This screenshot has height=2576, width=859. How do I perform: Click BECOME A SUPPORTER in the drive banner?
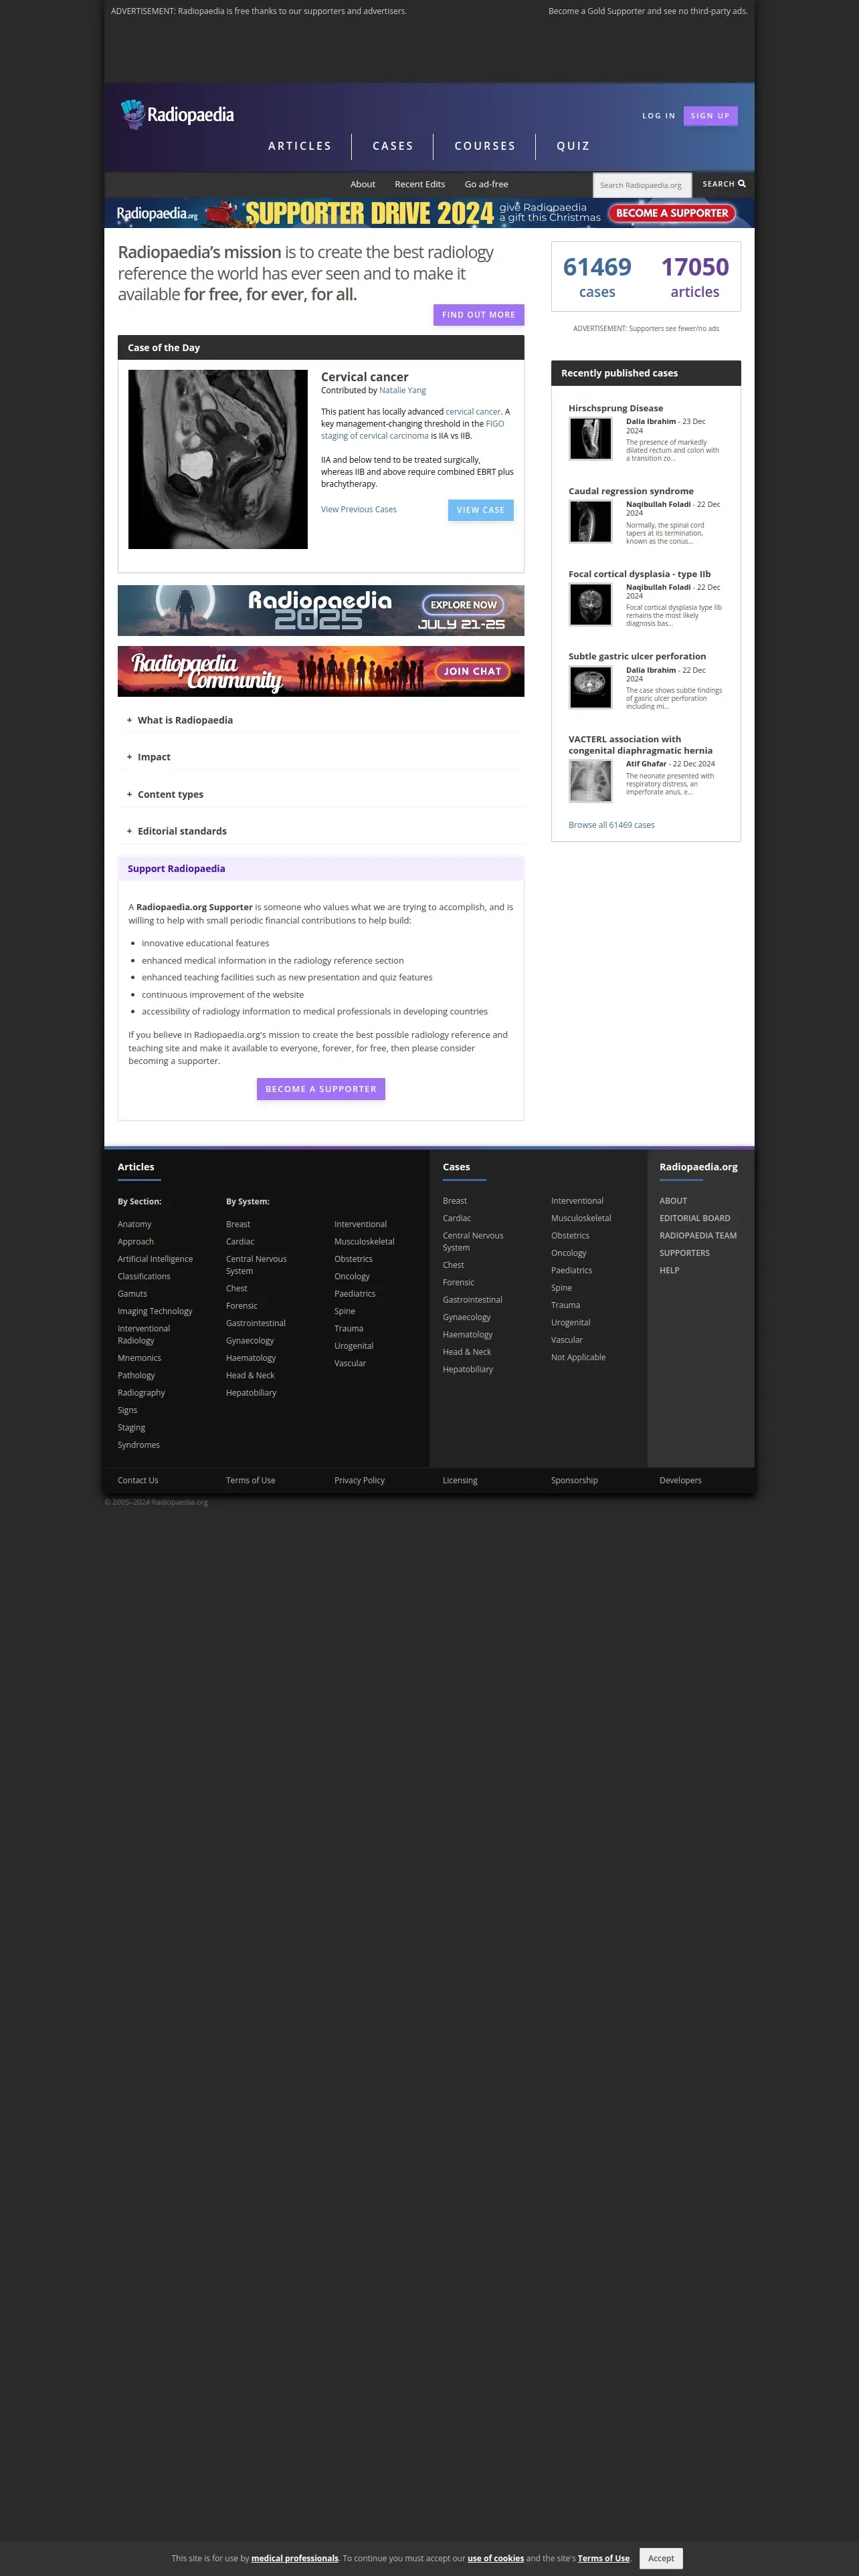click(672, 213)
